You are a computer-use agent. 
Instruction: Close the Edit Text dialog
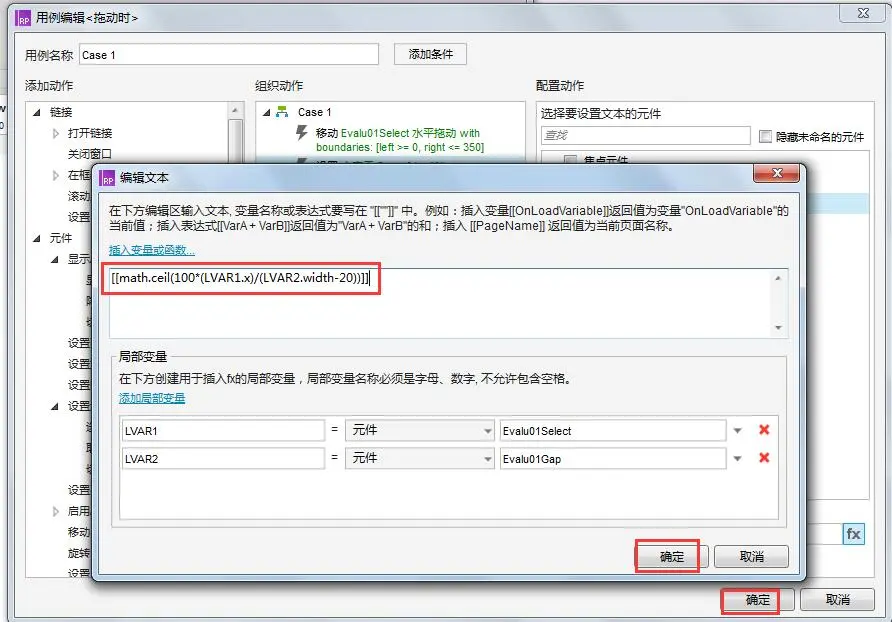point(777,173)
